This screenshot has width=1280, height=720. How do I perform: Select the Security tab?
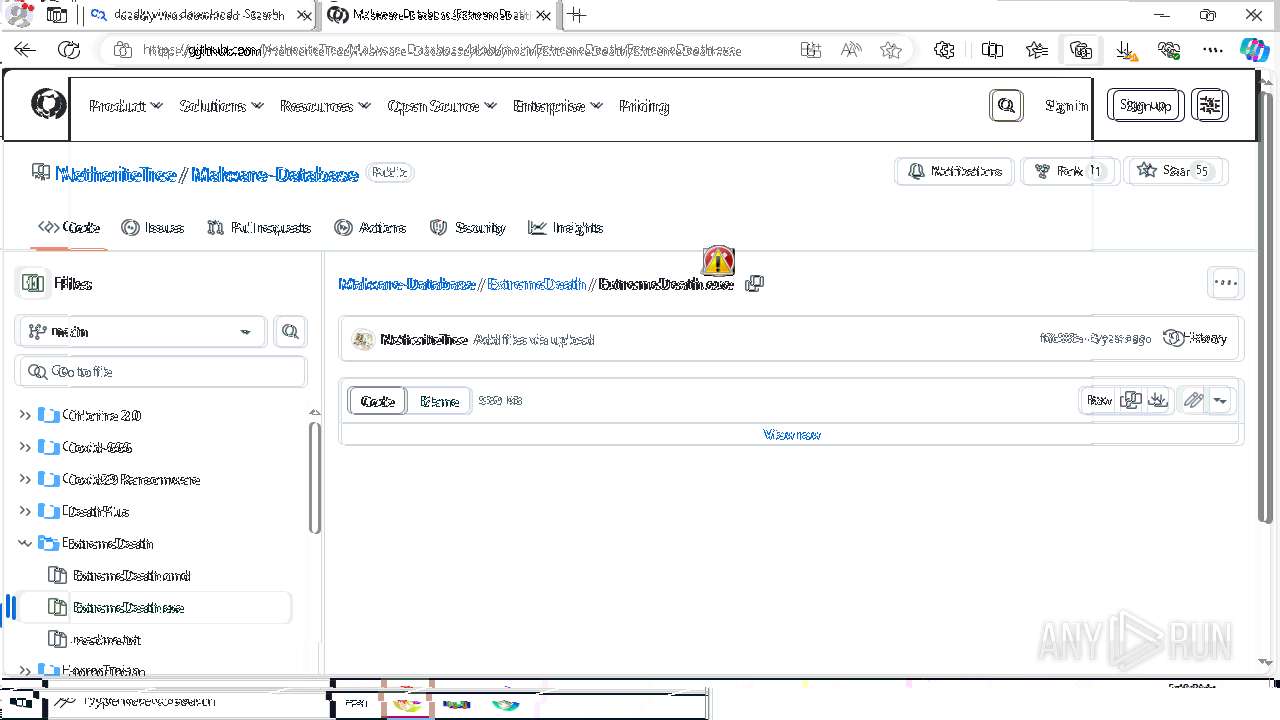pyautogui.click(x=467, y=227)
